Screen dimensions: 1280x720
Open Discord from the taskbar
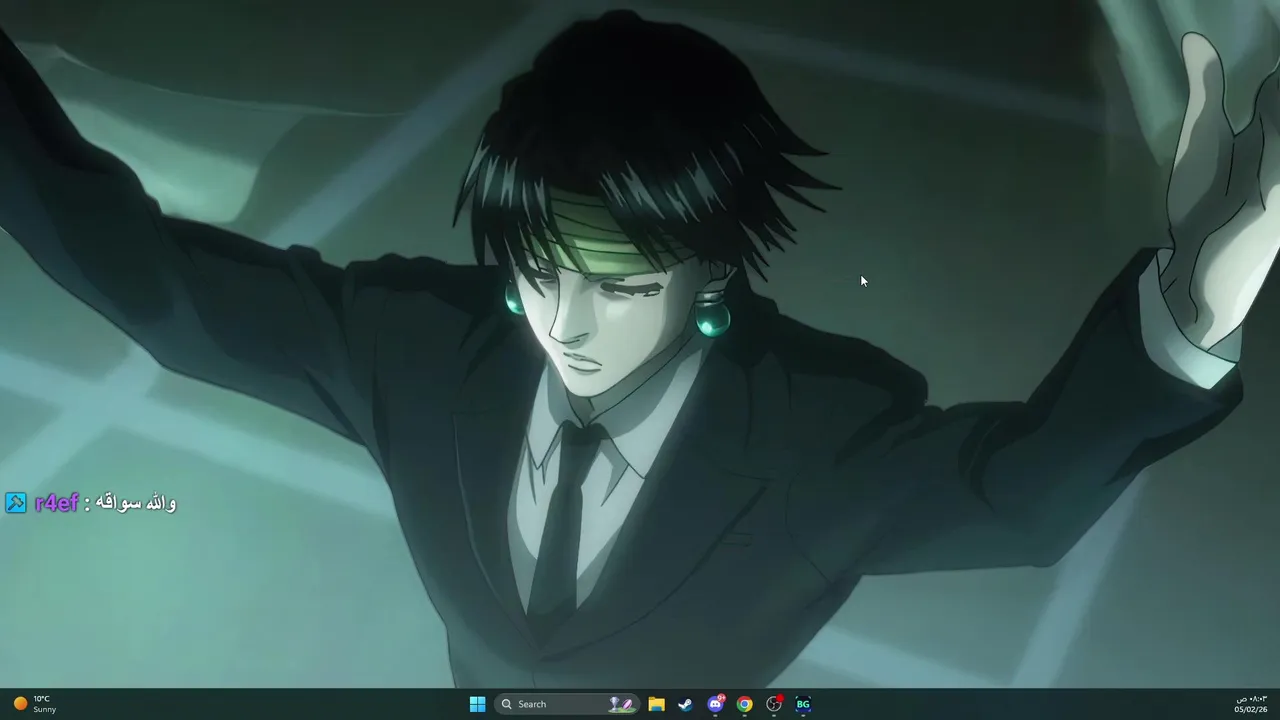point(715,704)
